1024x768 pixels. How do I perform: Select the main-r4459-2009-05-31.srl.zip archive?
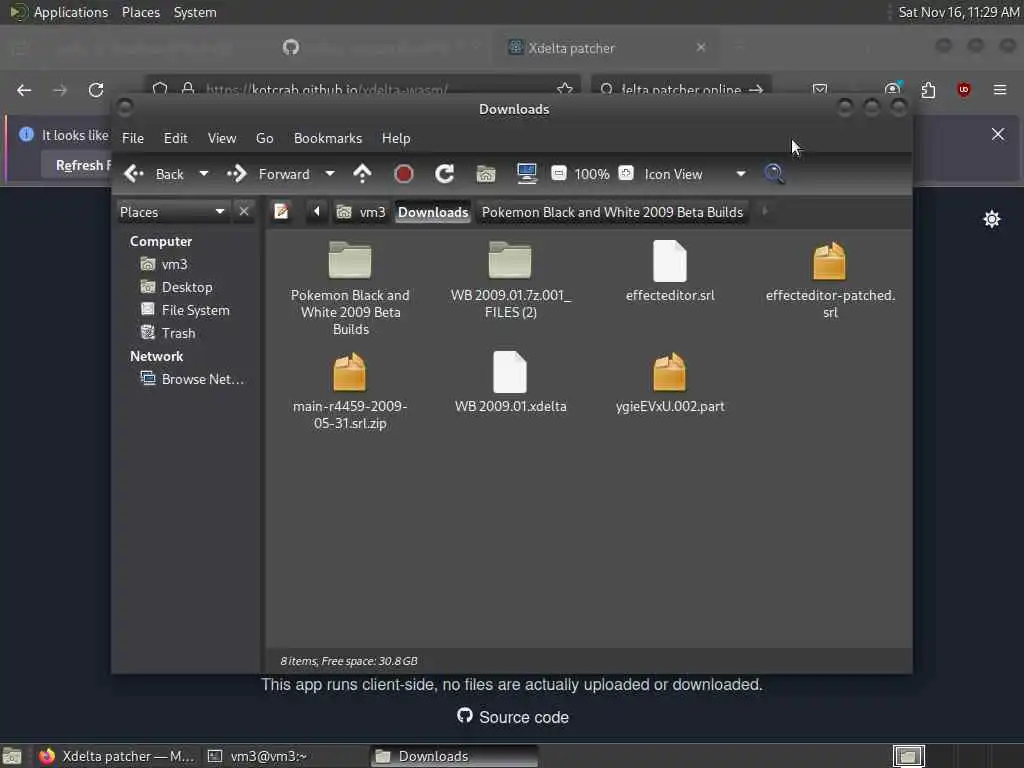point(350,391)
